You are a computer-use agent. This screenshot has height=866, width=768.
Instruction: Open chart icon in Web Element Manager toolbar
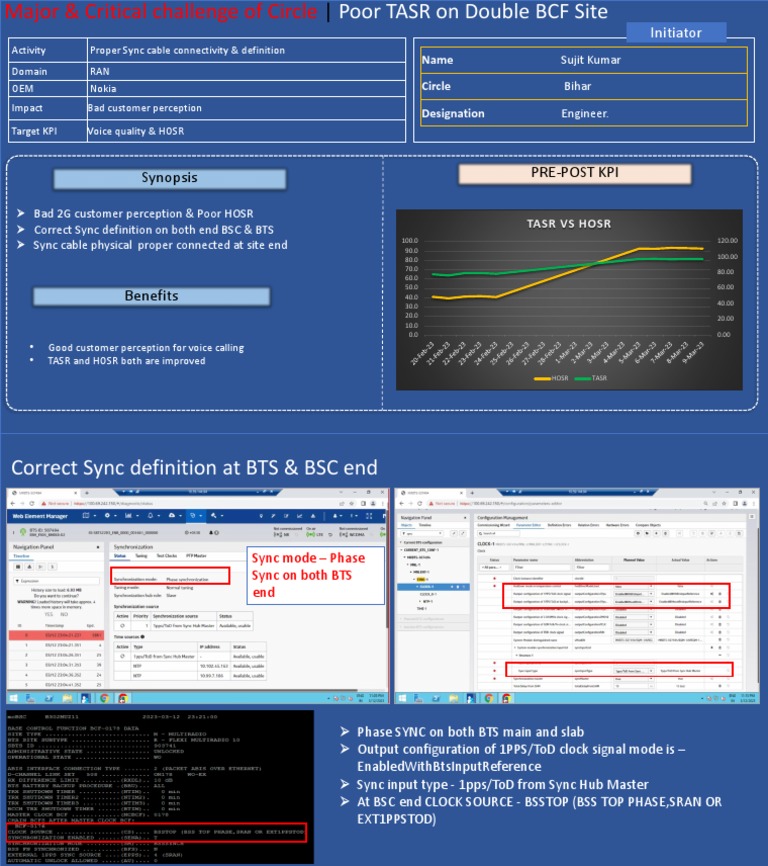[x=128, y=515]
